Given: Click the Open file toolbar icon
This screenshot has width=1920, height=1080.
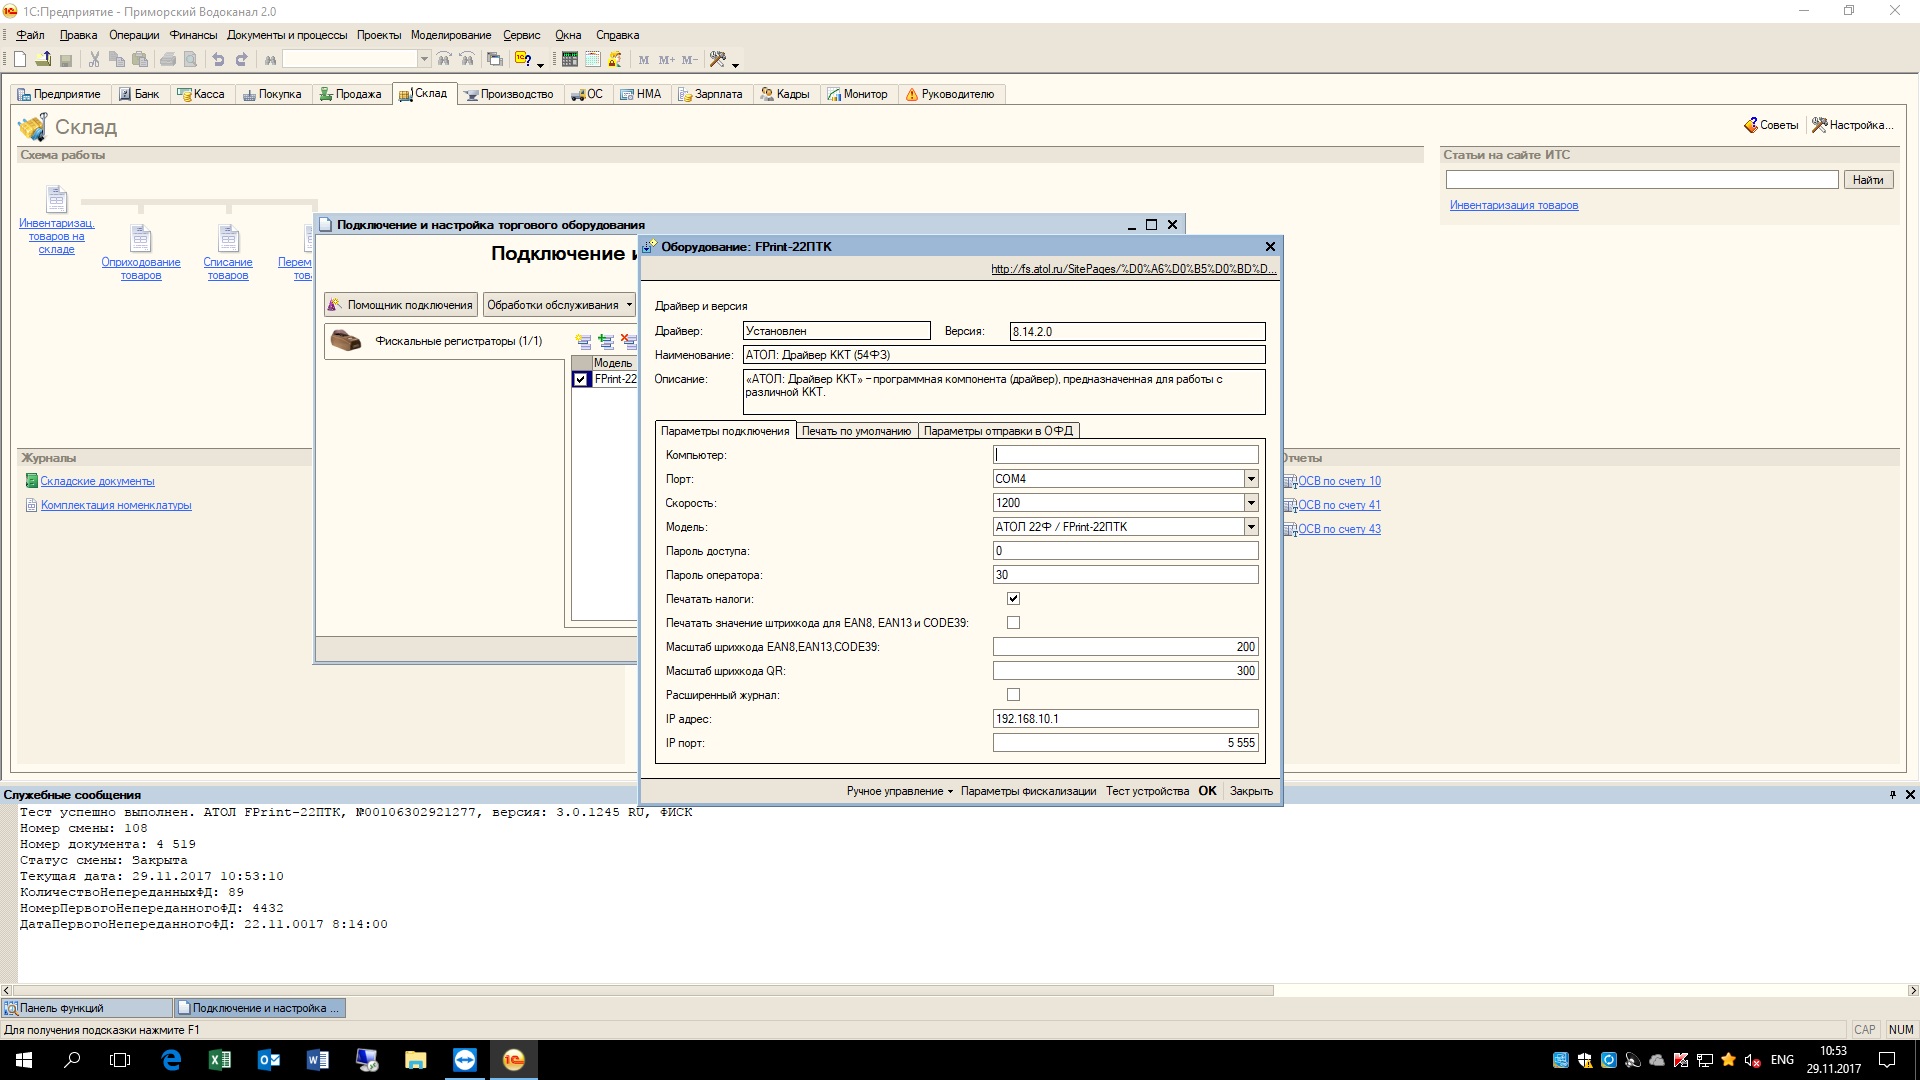Looking at the screenshot, I should point(43,60).
